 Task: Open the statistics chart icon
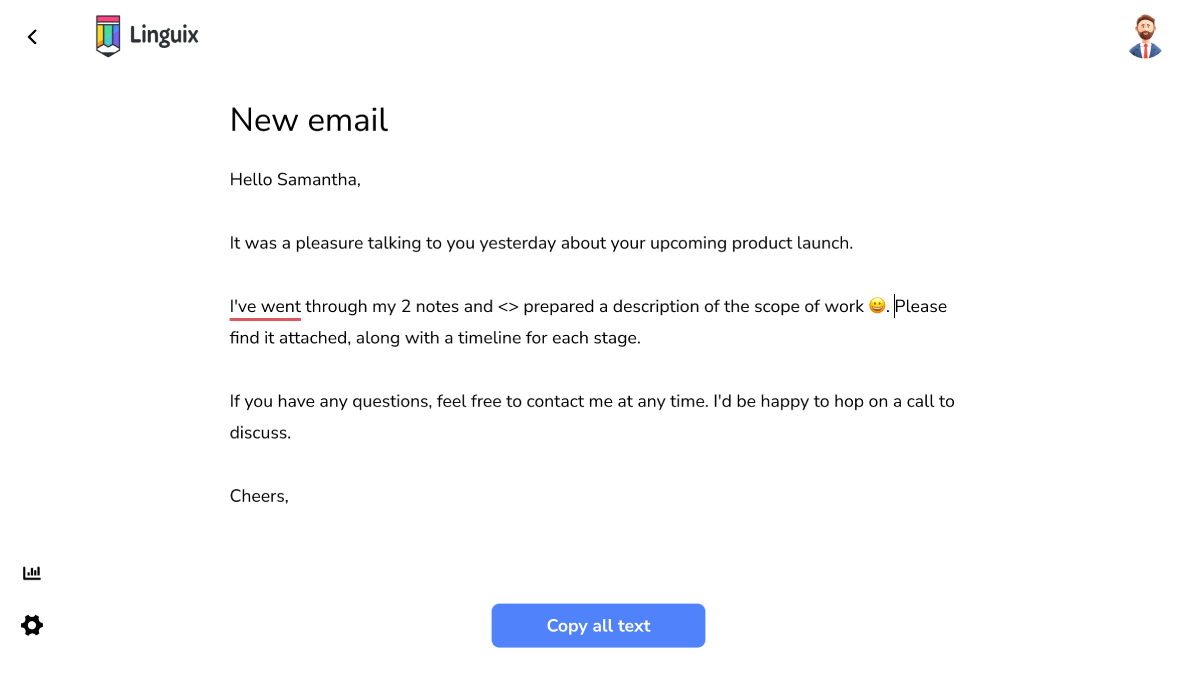pyautogui.click(x=32, y=573)
